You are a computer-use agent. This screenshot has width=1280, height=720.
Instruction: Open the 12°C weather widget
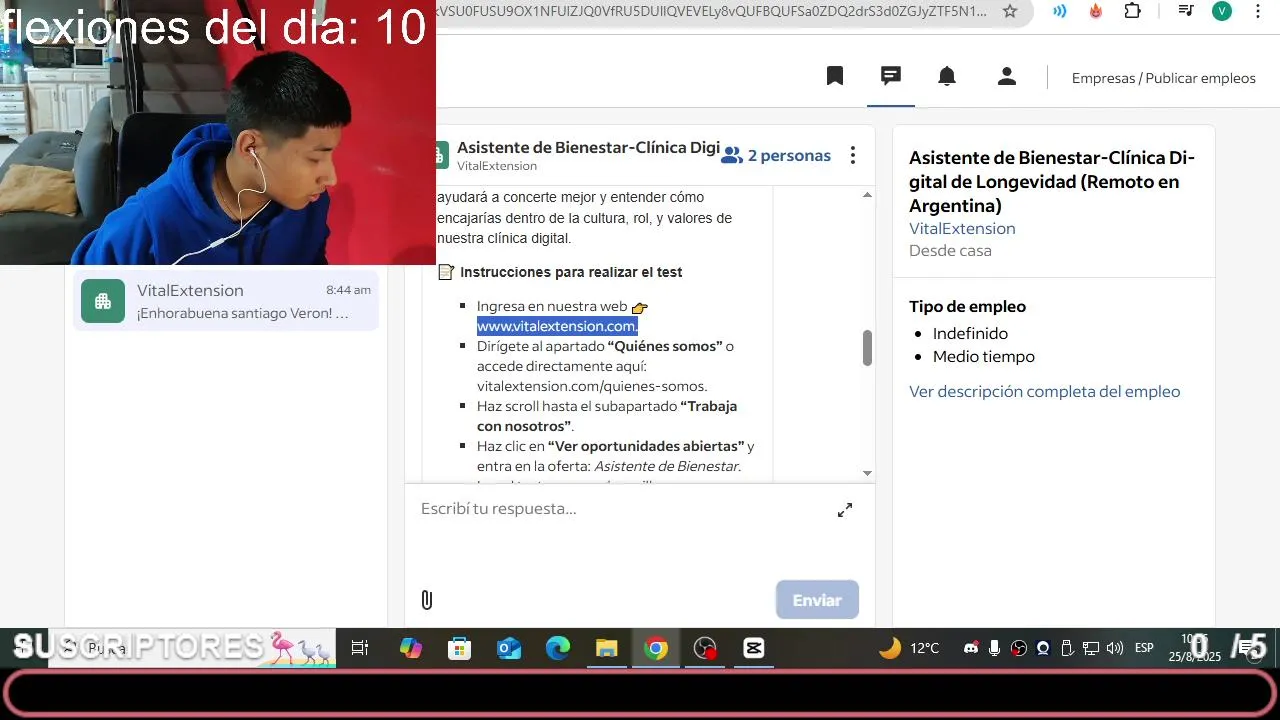click(909, 648)
